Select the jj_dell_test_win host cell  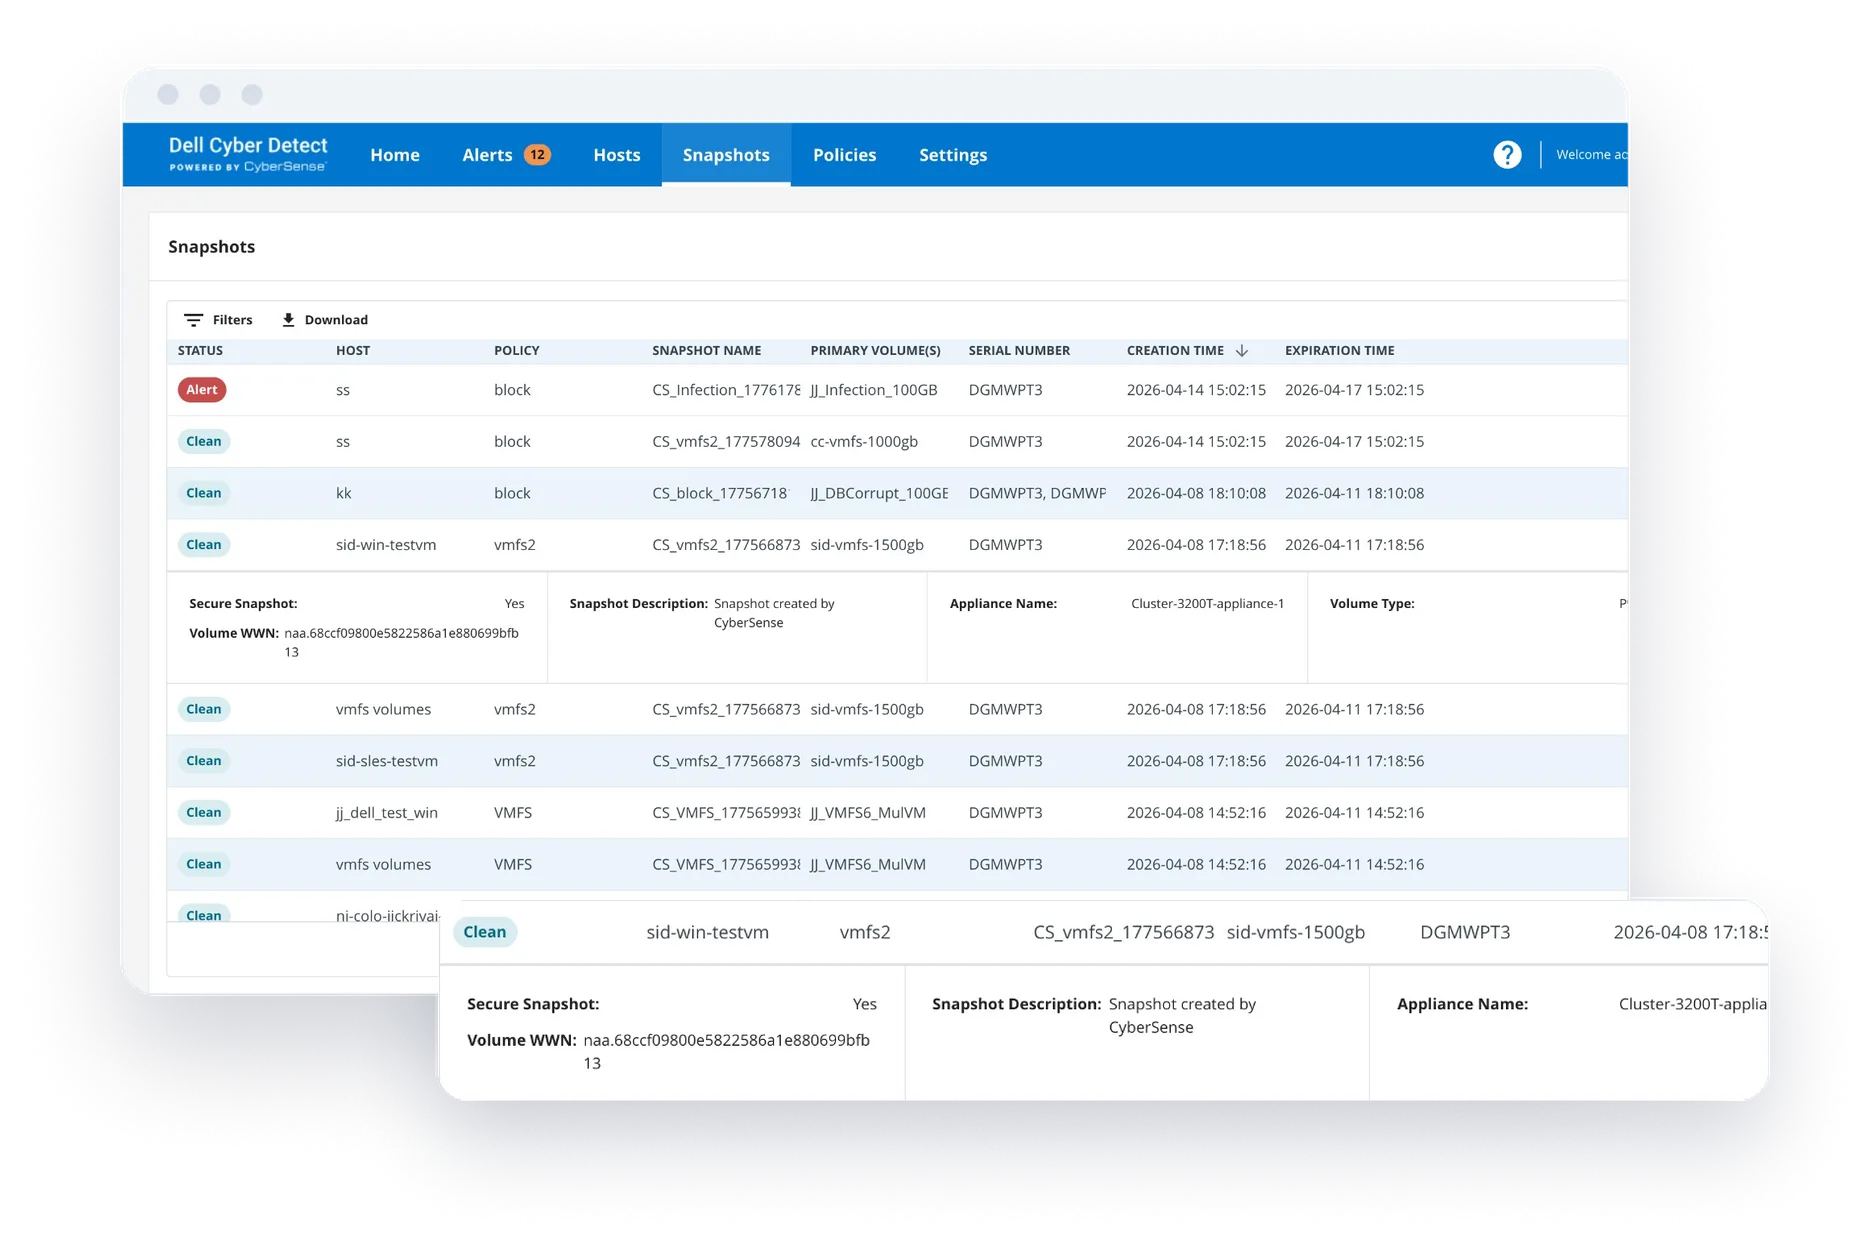coord(387,813)
